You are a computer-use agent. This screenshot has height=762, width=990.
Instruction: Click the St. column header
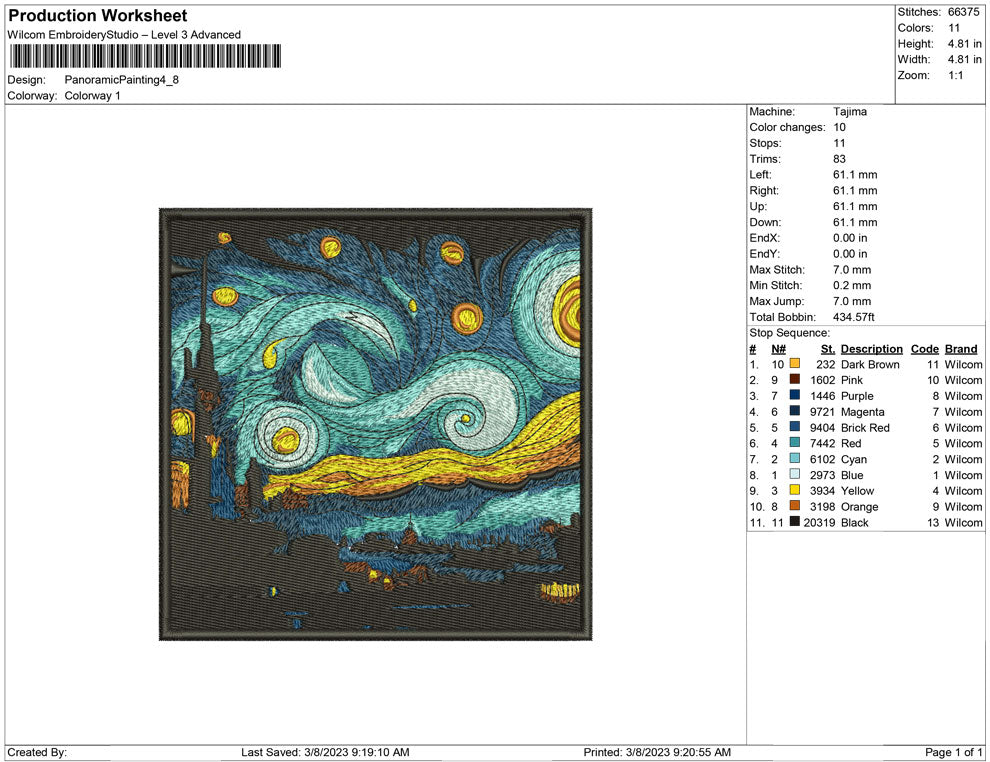[828, 348]
